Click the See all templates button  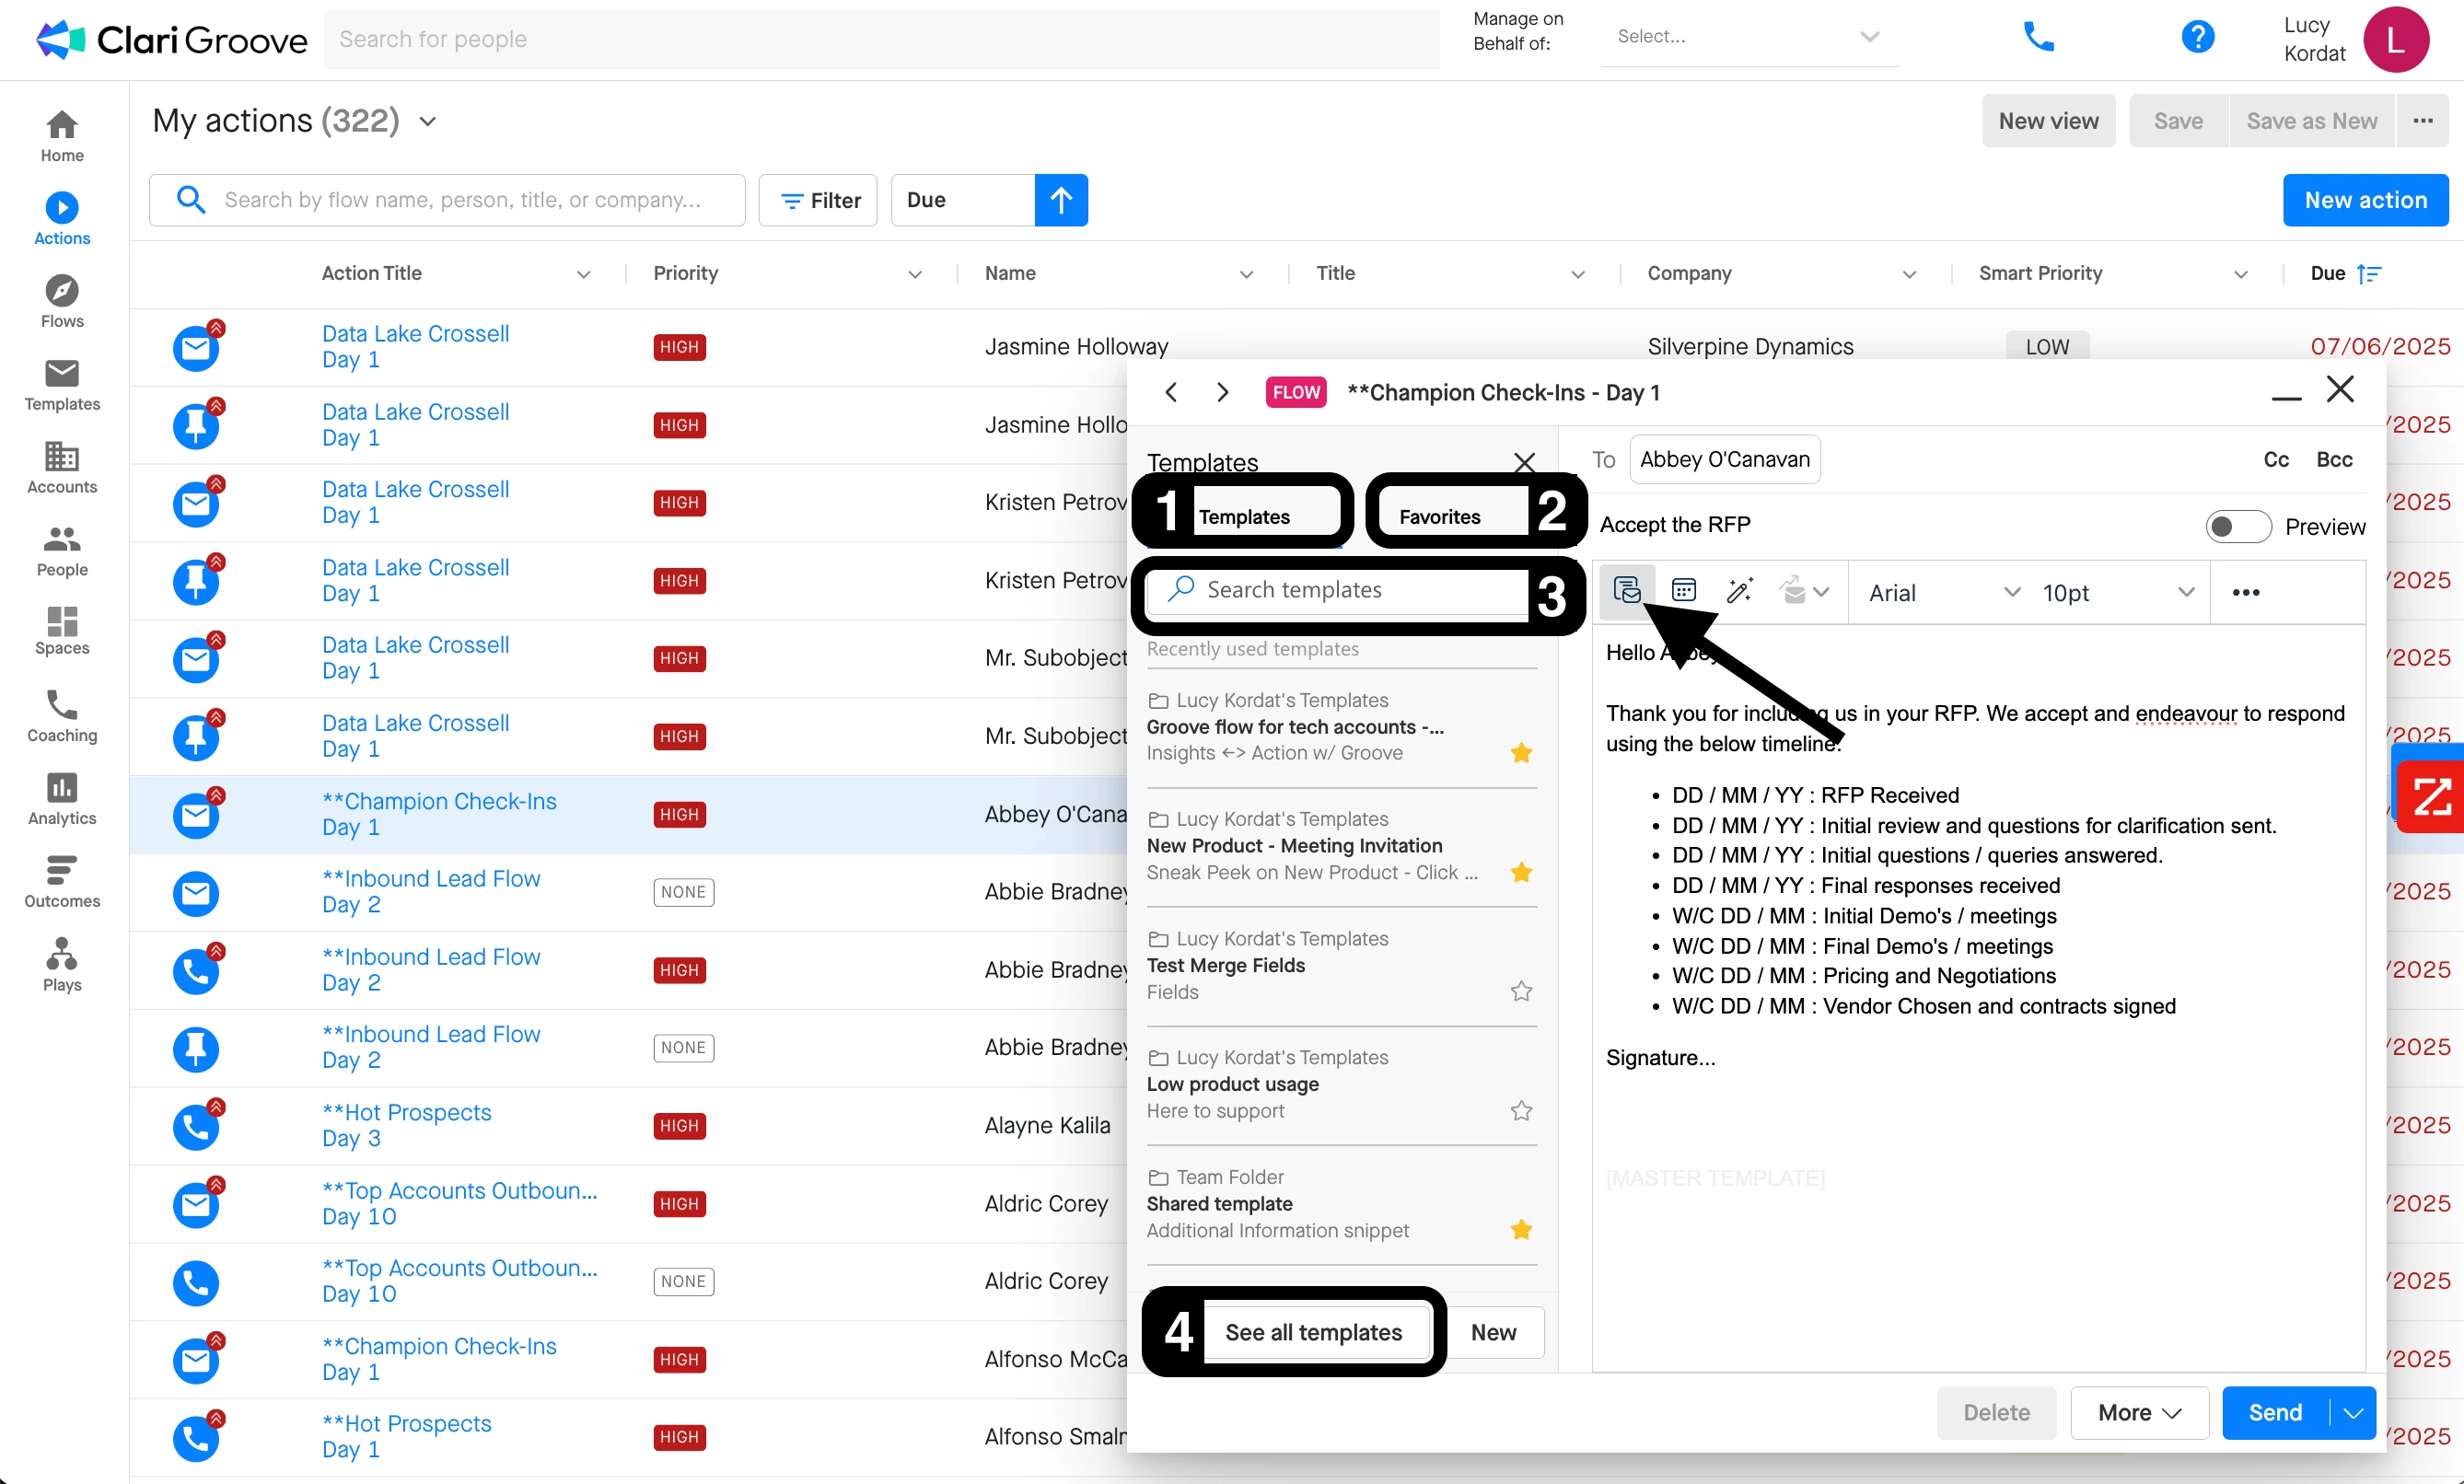pos(1313,1332)
